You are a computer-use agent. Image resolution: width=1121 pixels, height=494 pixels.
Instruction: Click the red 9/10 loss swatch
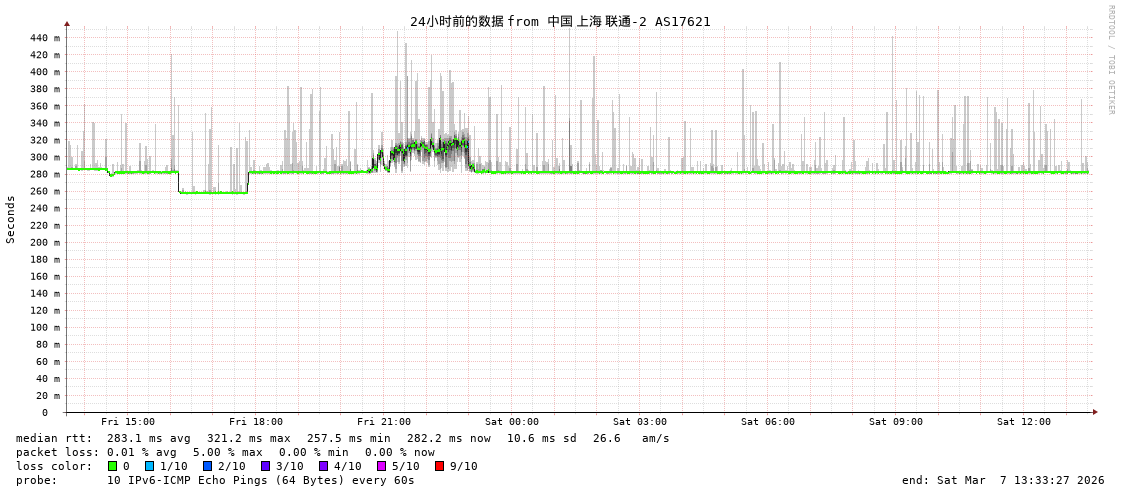[439, 466]
